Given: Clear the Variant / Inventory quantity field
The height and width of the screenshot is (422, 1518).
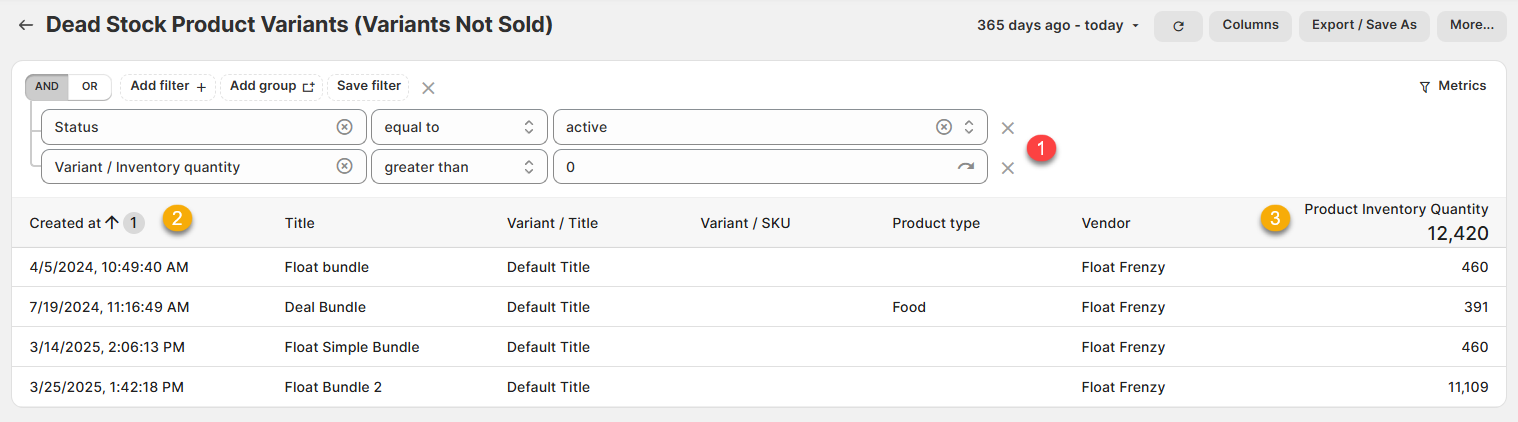Looking at the screenshot, I should pos(344,167).
